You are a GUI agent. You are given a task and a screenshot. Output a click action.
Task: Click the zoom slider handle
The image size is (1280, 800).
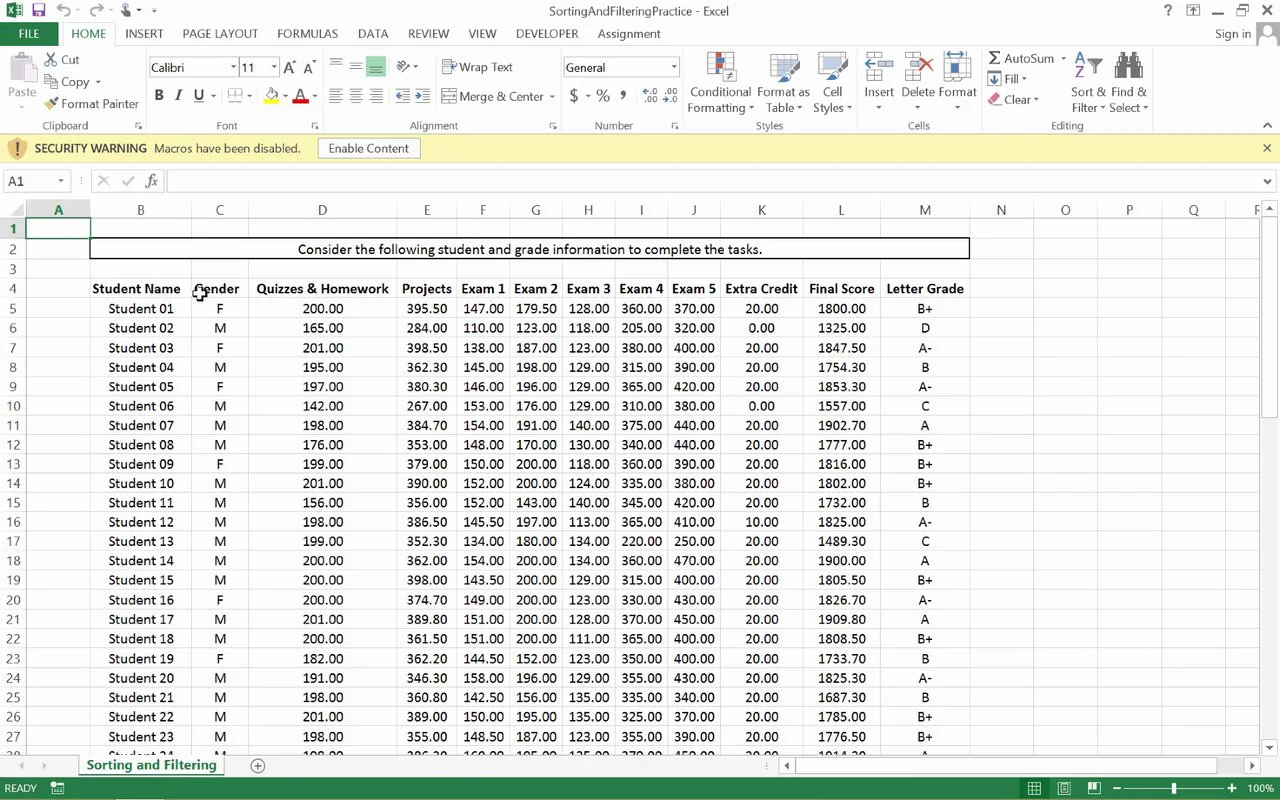(1173, 788)
